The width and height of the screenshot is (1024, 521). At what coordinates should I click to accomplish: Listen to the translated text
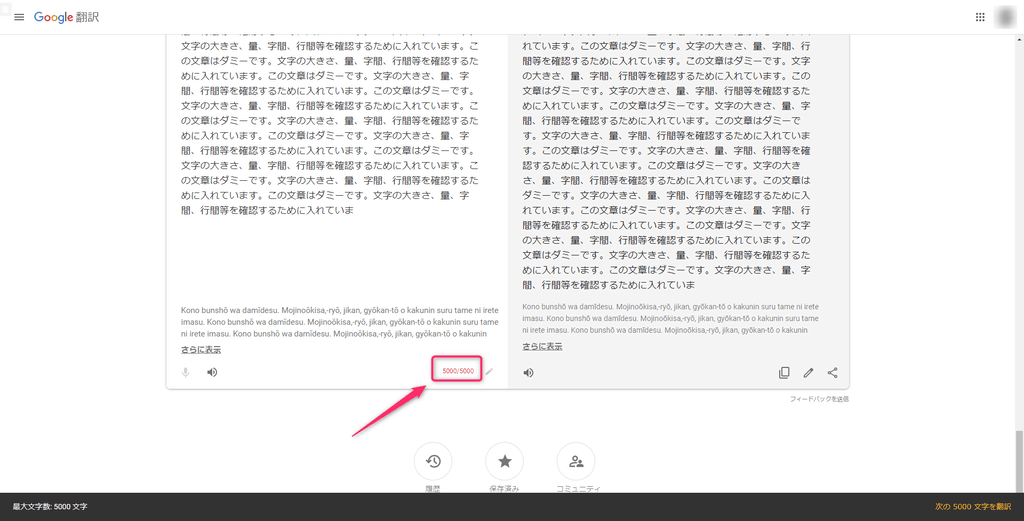(528, 373)
